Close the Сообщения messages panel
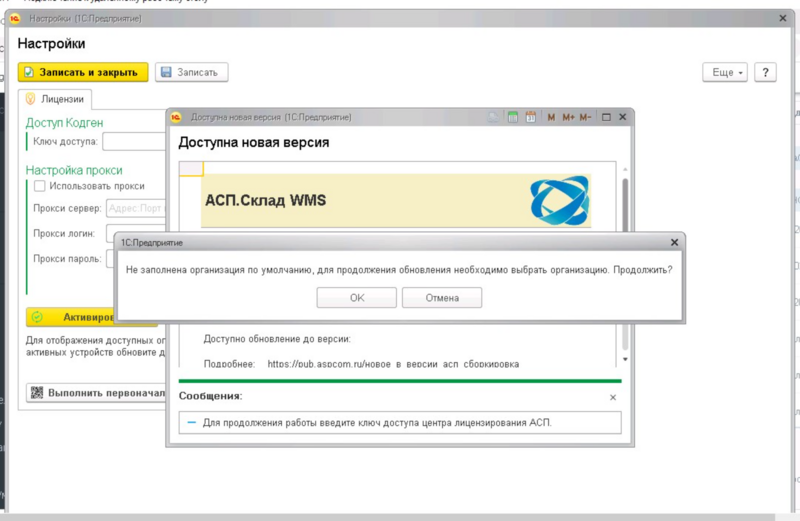Image resolution: width=800 pixels, height=521 pixels. coord(613,398)
